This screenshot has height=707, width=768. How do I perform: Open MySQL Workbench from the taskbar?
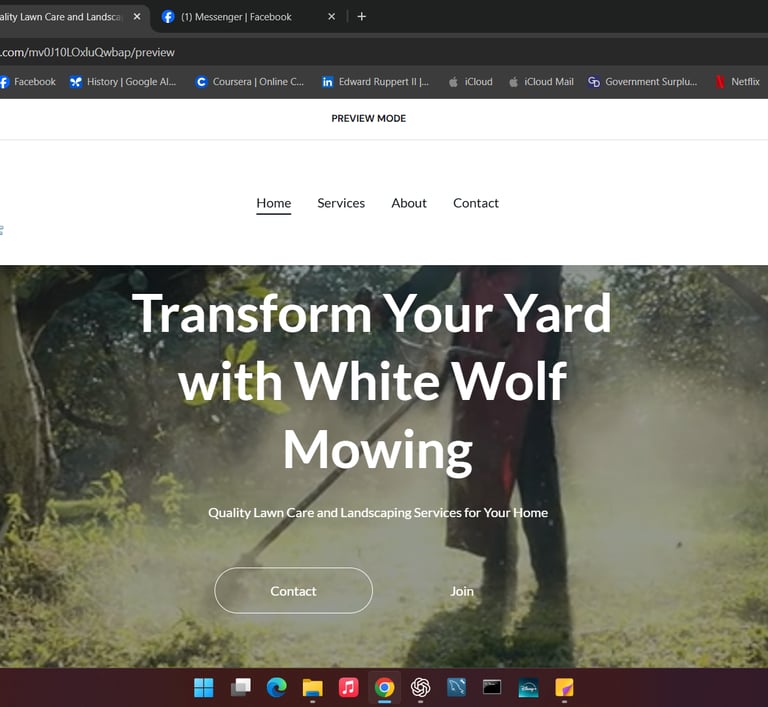[456, 687]
